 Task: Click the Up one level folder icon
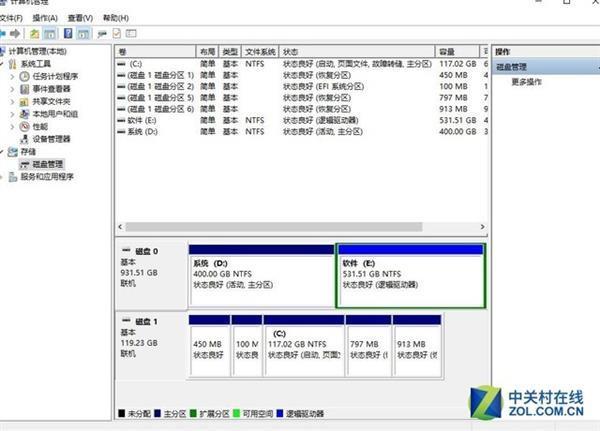pos(34,33)
